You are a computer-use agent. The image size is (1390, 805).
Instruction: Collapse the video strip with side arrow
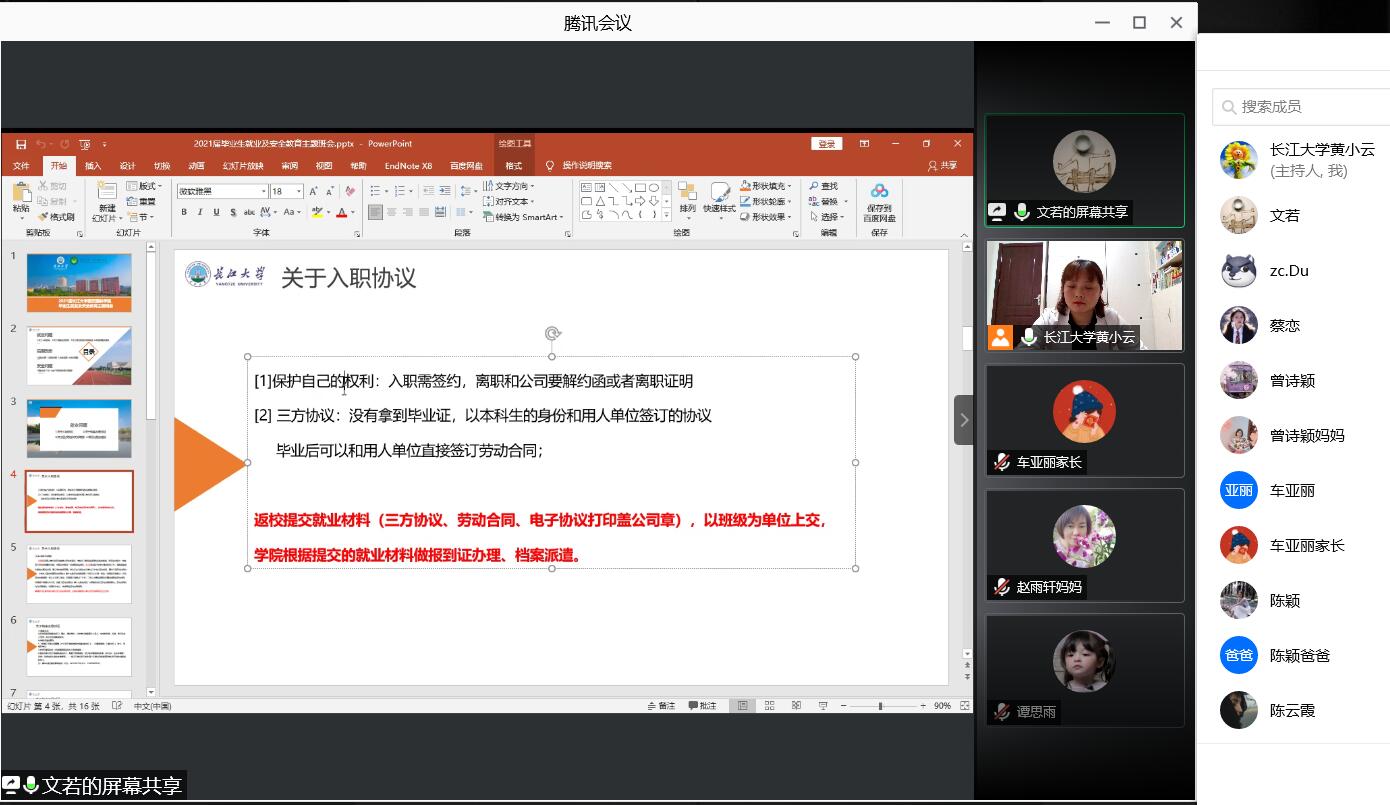963,420
